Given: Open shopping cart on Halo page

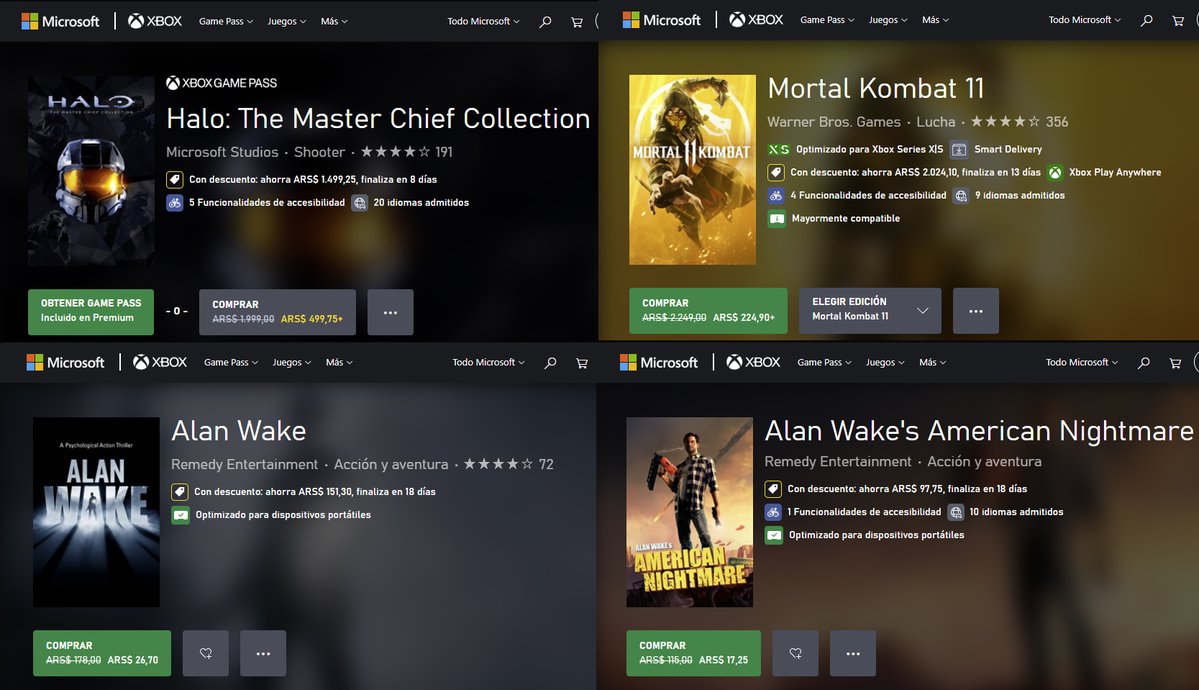Looking at the screenshot, I should [577, 21].
